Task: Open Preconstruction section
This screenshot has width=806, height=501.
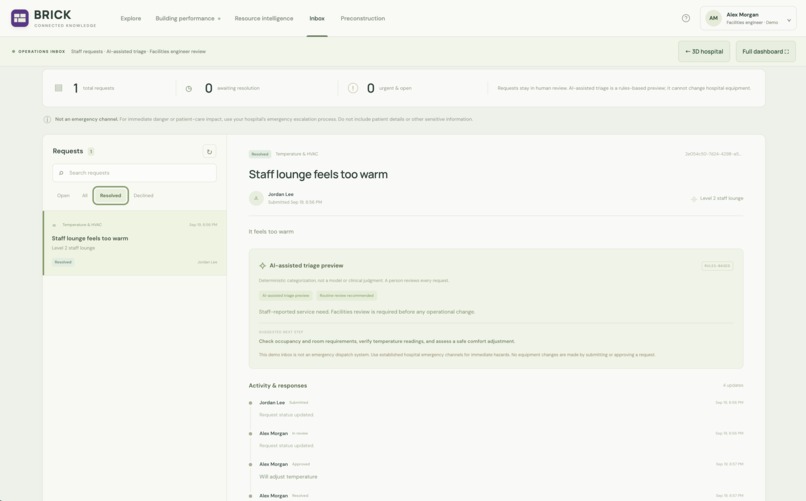Action: tap(362, 18)
